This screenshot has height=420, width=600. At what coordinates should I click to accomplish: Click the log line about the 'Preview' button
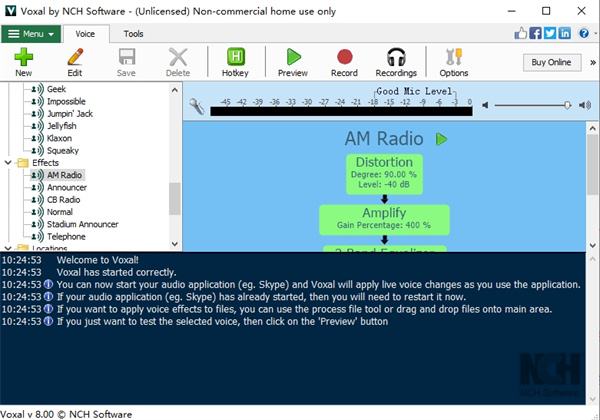point(222,321)
